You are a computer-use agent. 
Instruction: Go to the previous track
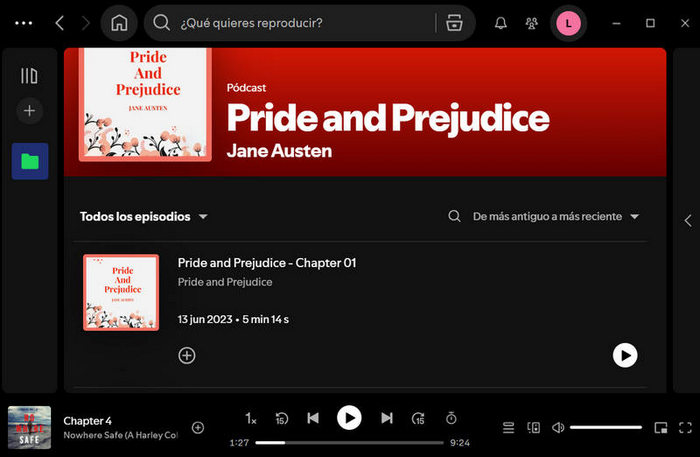click(313, 418)
